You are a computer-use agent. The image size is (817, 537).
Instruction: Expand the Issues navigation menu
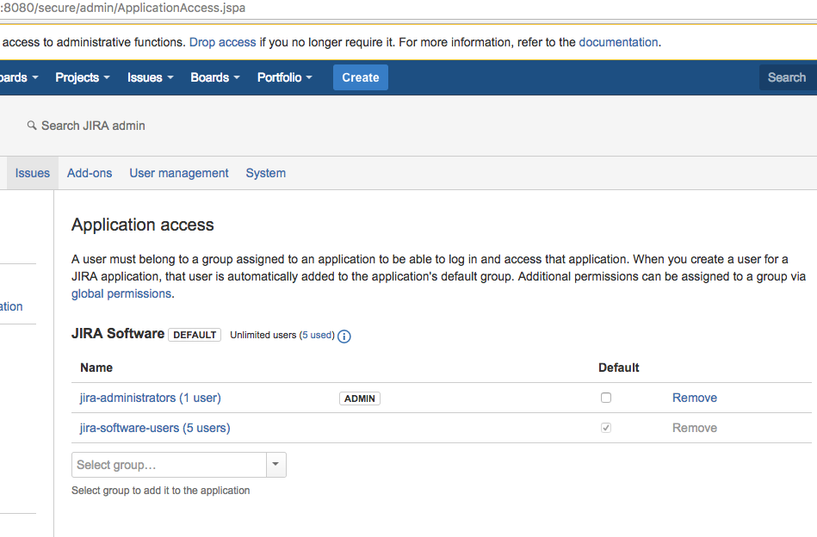tap(150, 78)
